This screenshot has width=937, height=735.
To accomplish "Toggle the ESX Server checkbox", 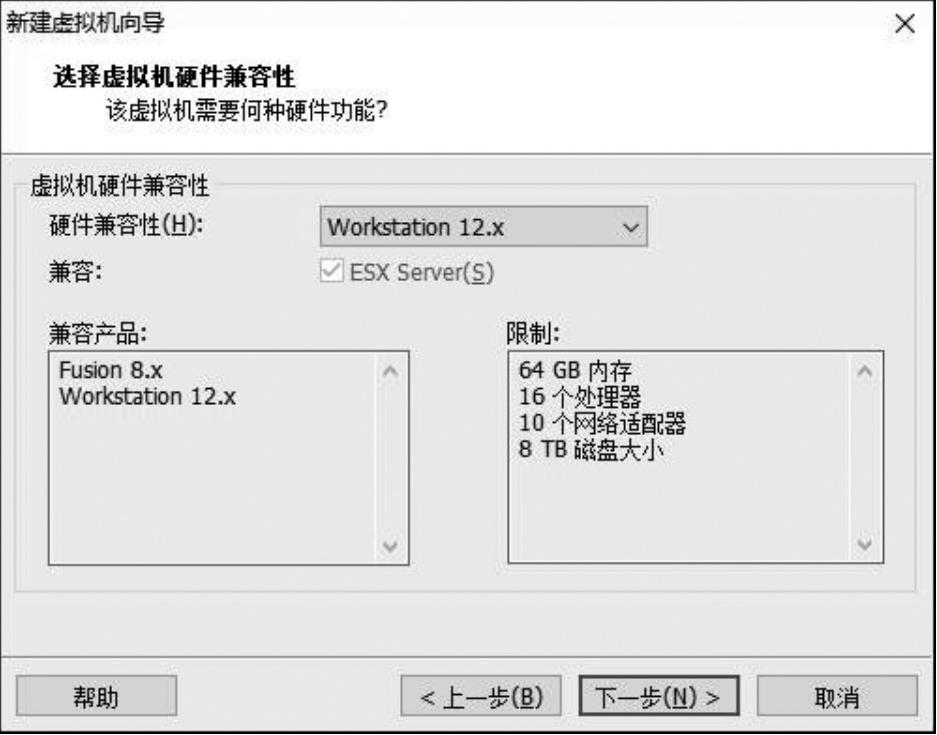I will click(332, 271).
